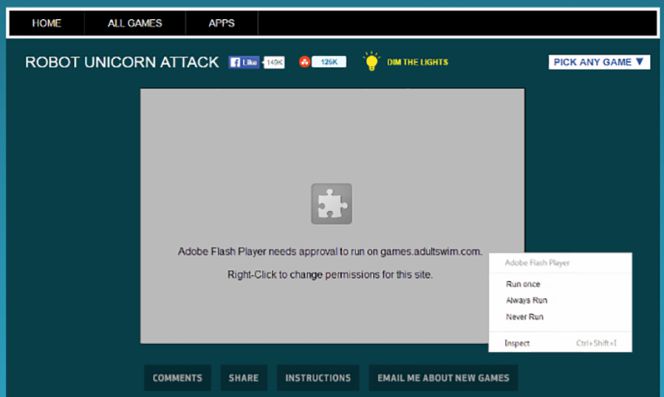Screen dimensions: 664x397
Task: Click the 126K share count badge
Action: [329, 62]
